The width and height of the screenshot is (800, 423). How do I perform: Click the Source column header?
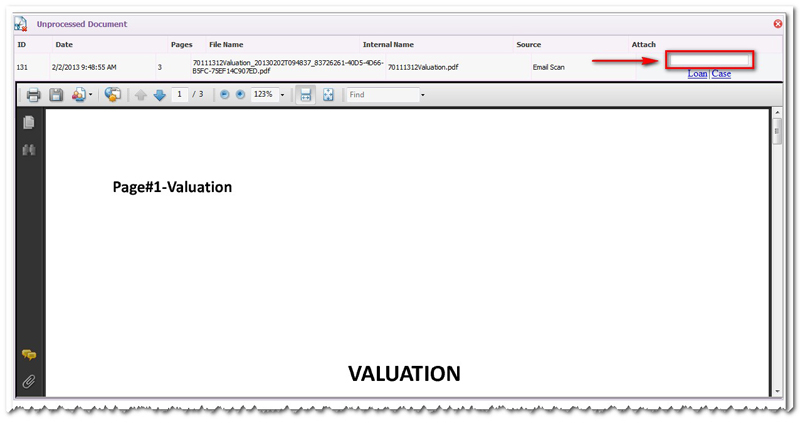[x=529, y=44]
